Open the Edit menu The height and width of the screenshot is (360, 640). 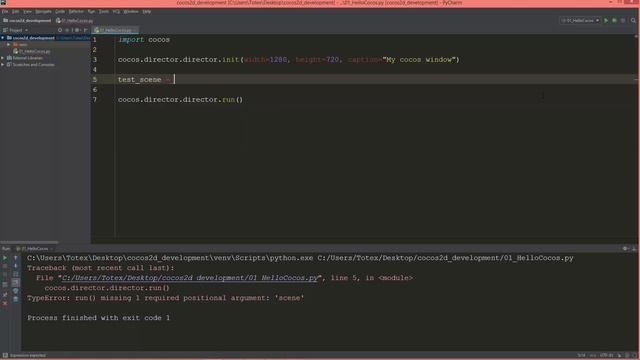pyautogui.click(x=16, y=11)
